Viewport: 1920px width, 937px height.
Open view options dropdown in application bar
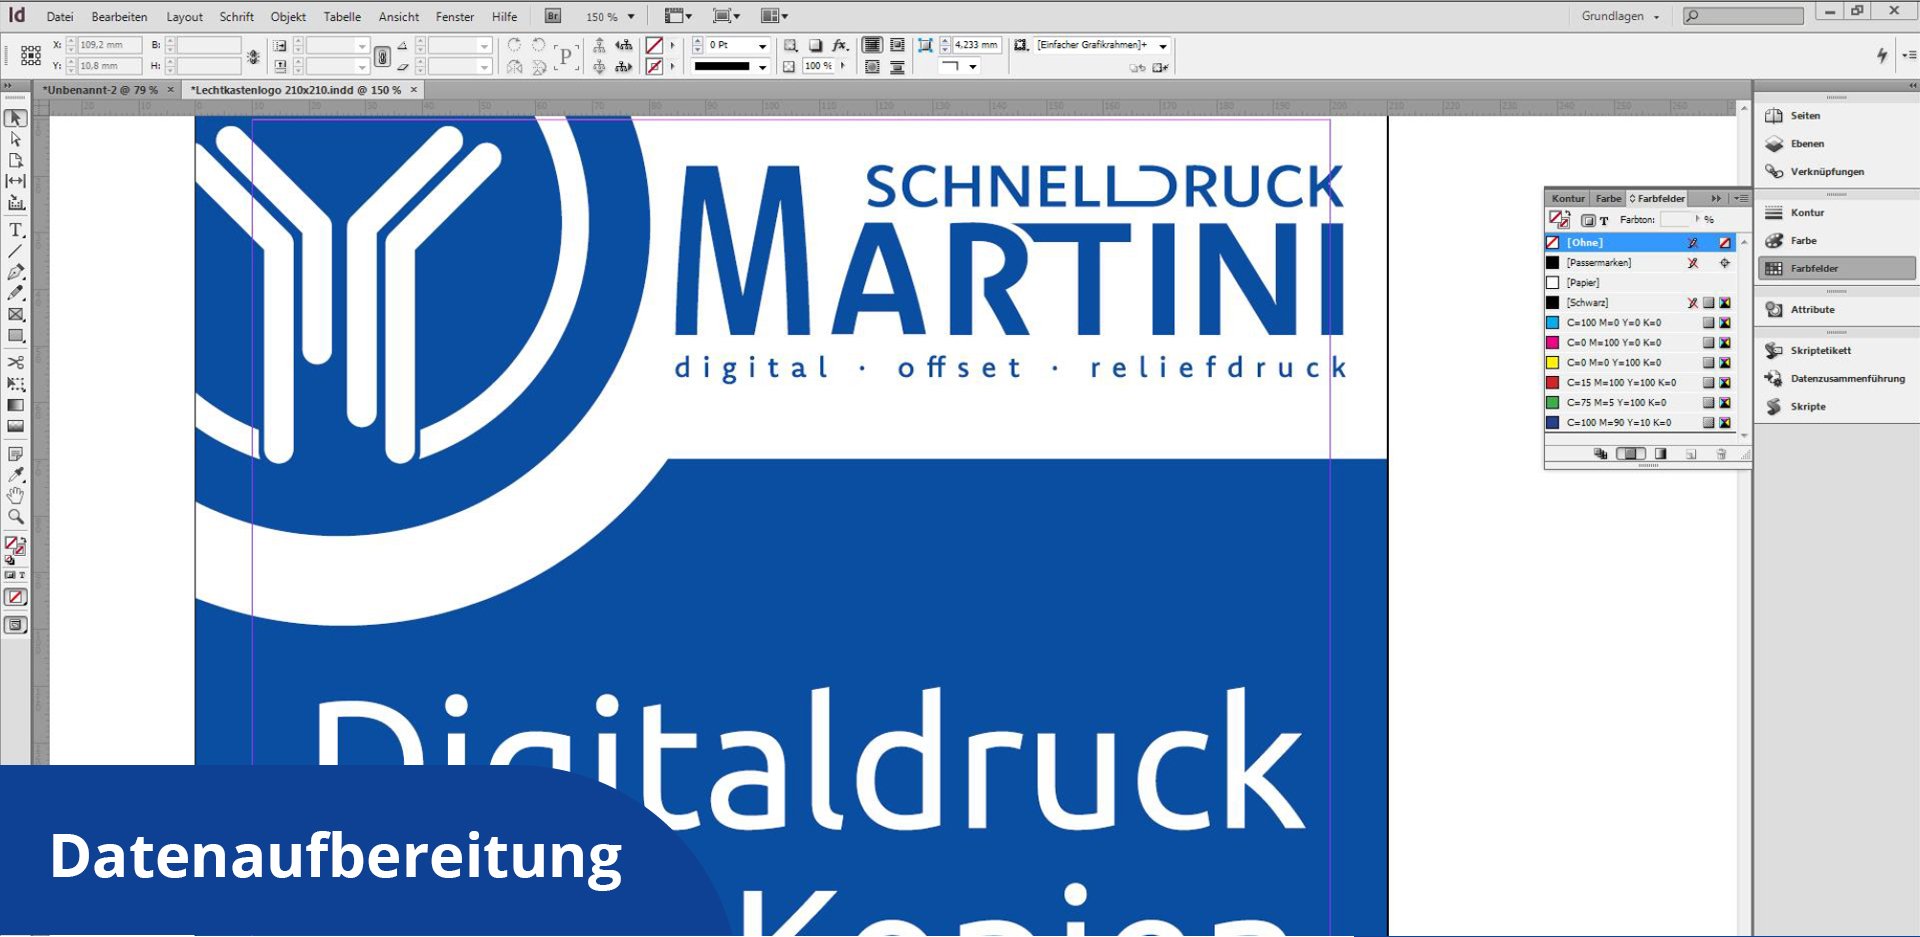(x=678, y=16)
